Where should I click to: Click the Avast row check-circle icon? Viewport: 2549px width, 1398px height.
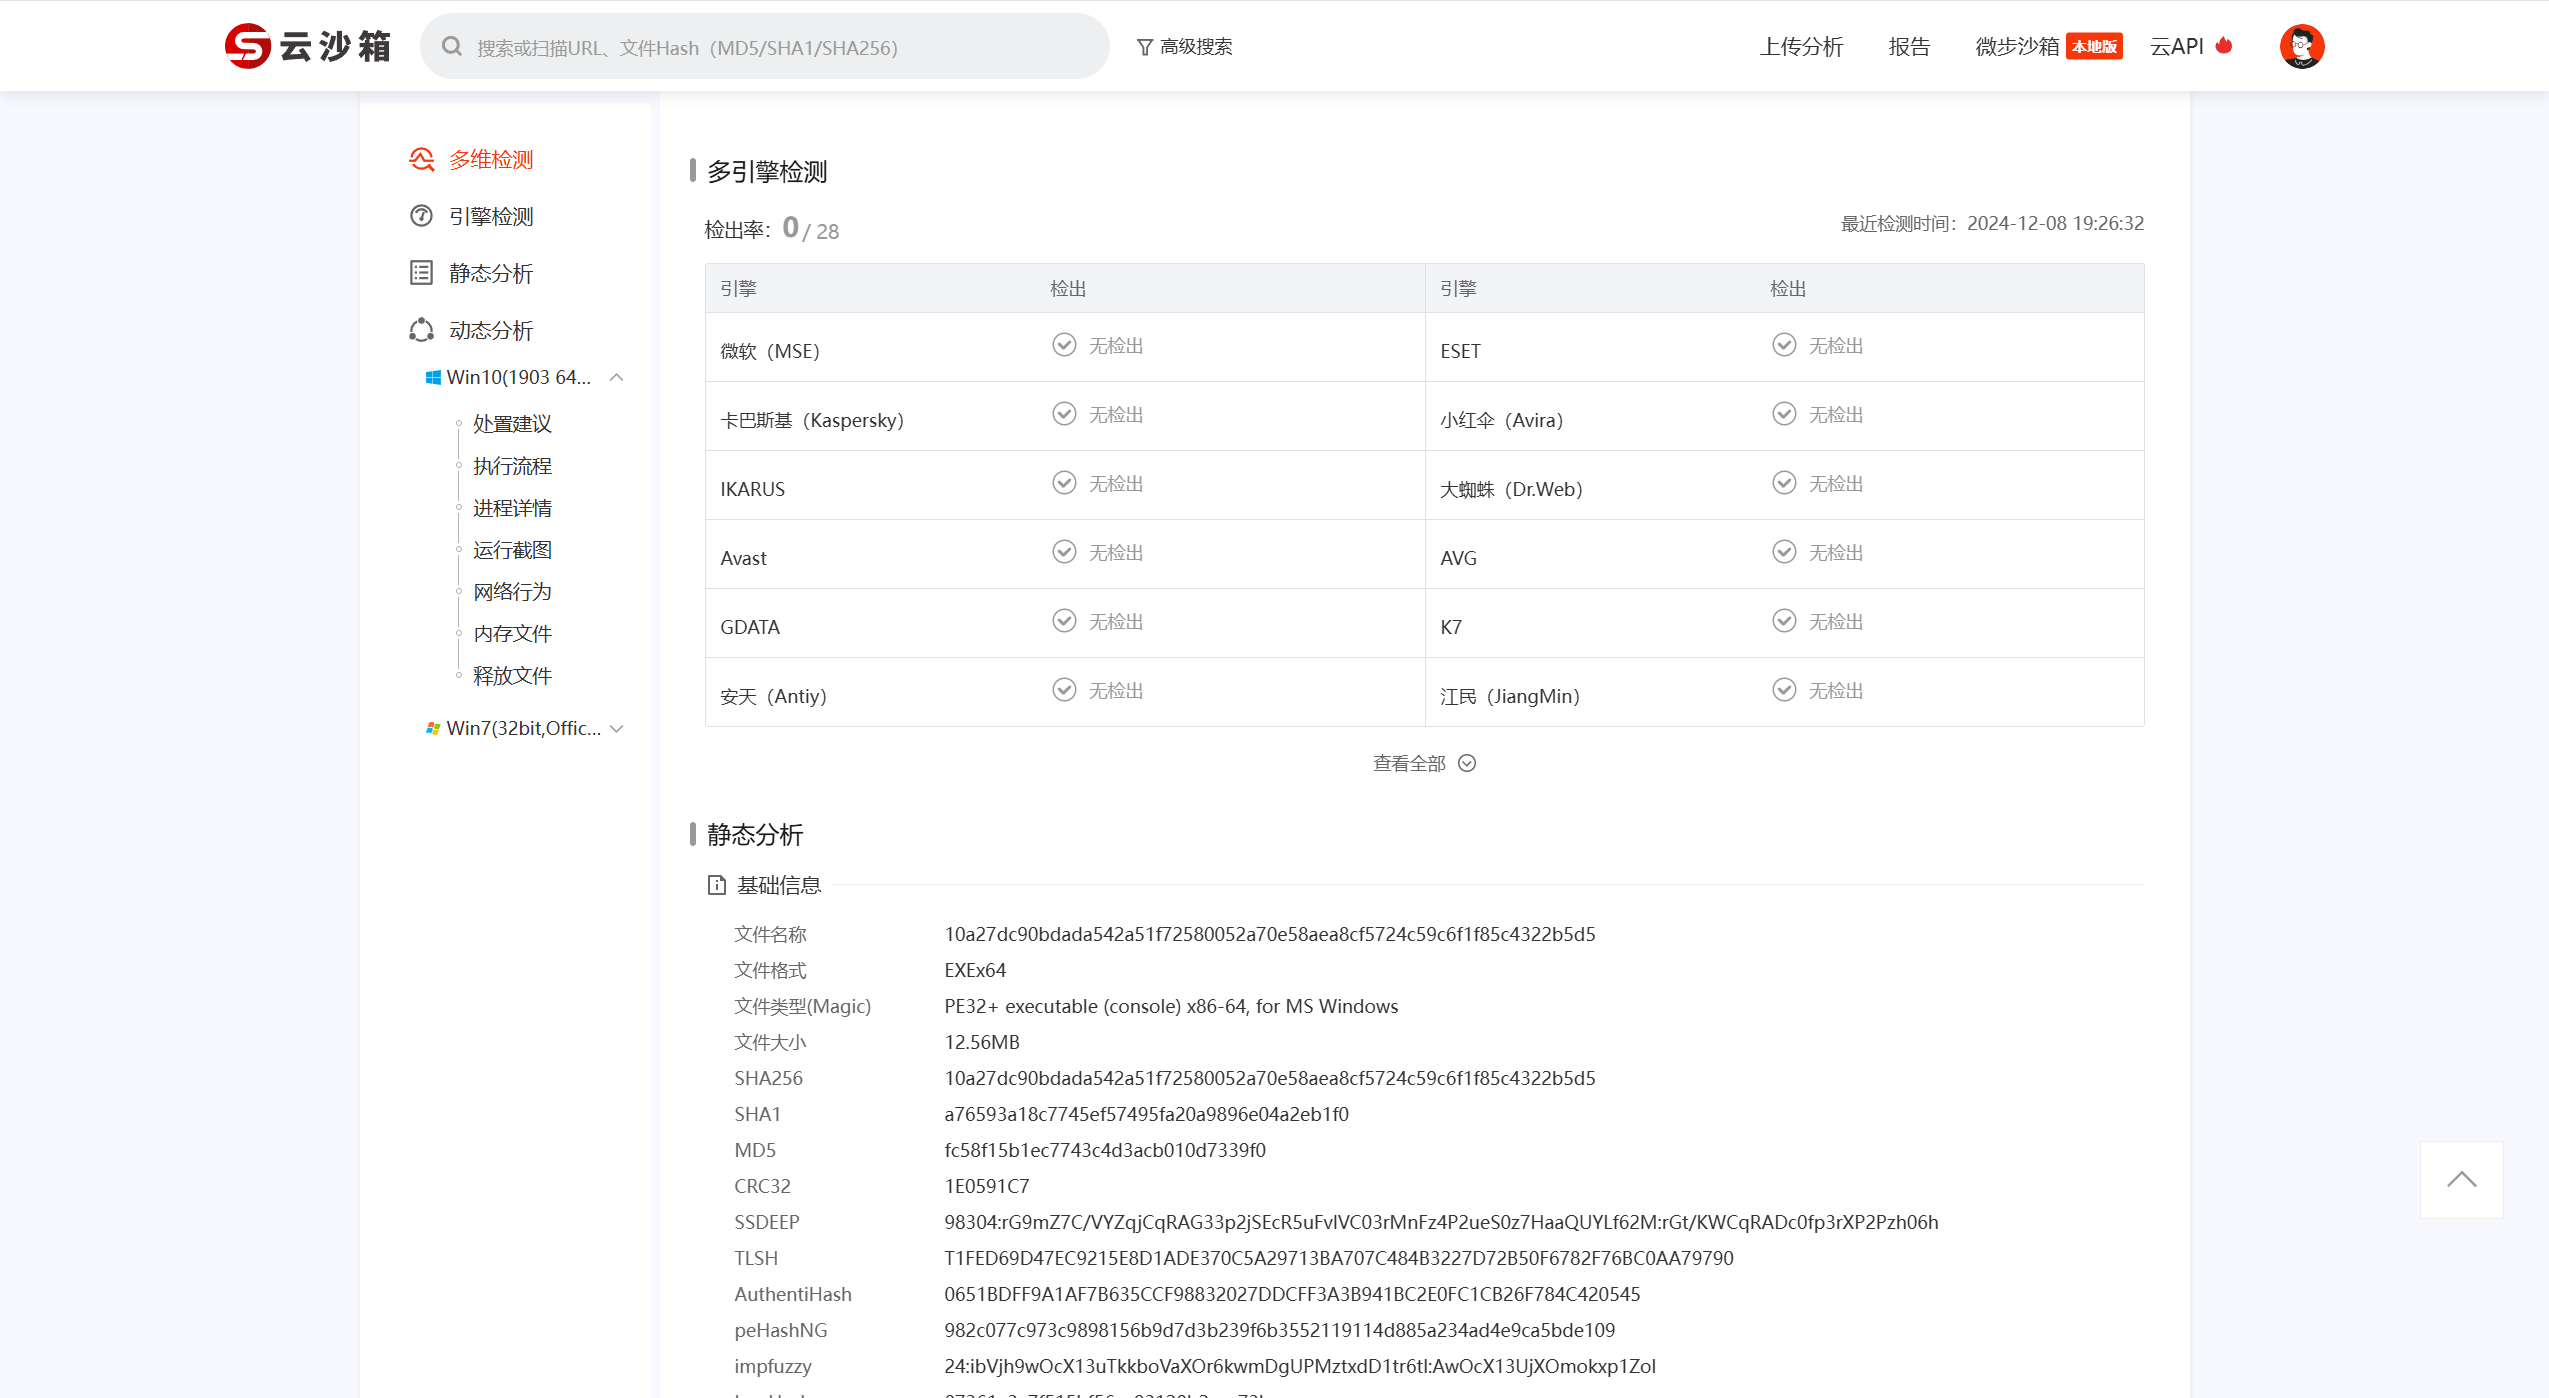1064,552
